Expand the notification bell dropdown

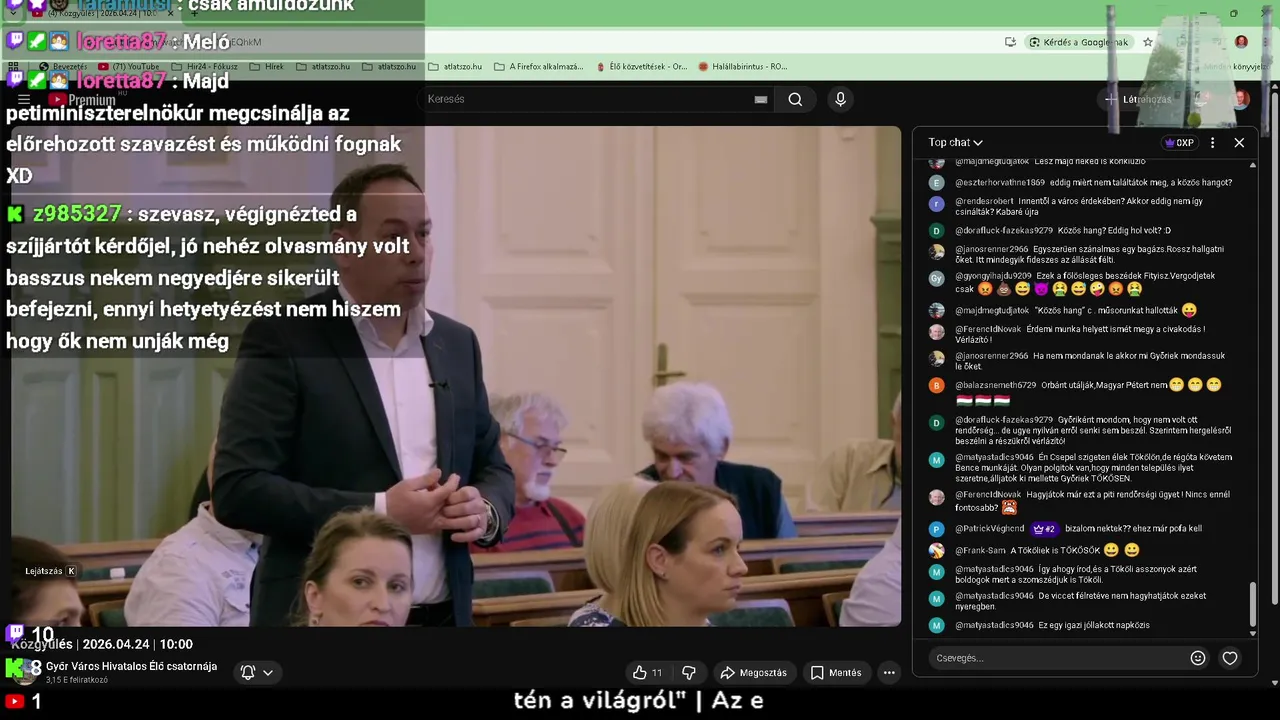point(257,673)
